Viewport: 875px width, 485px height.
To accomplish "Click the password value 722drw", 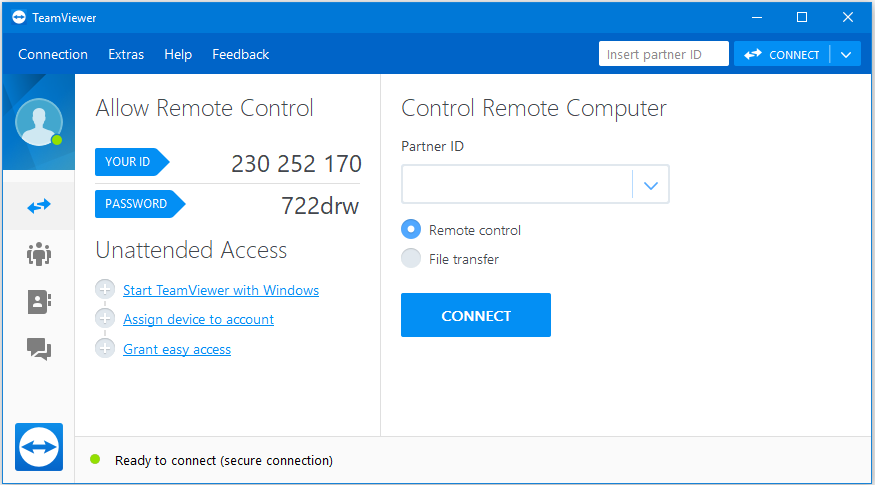I will coord(320,206).
